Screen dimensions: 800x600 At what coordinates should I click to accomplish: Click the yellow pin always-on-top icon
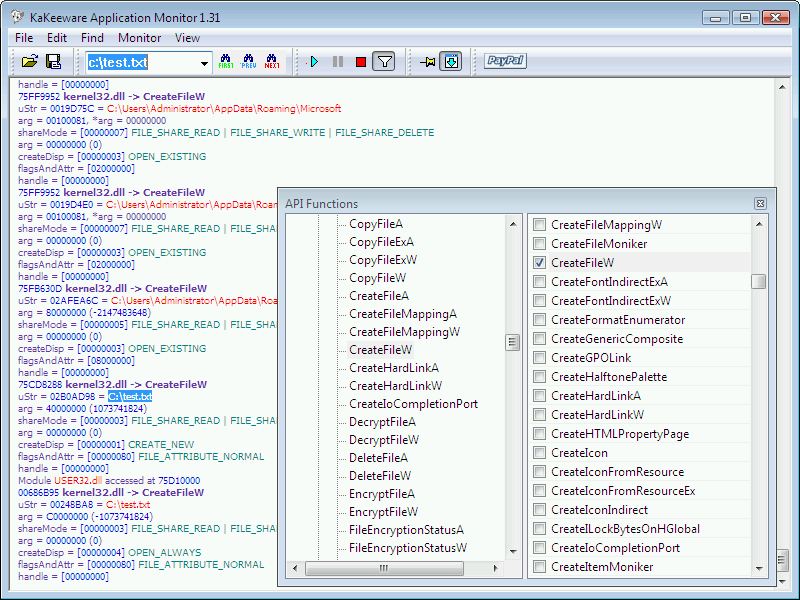428,62
